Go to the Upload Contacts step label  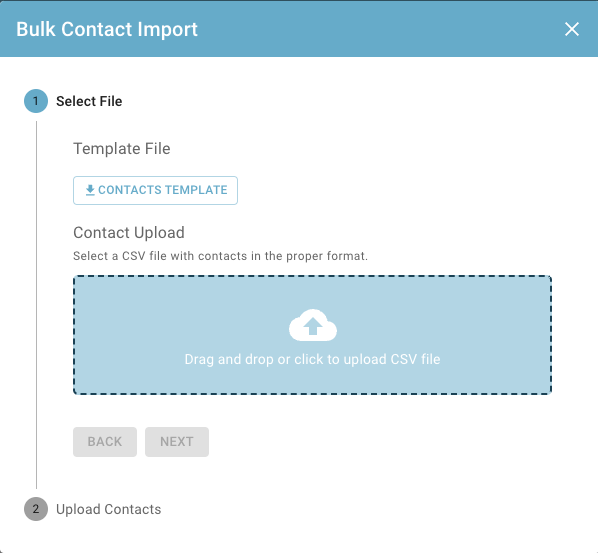(109, 510)
